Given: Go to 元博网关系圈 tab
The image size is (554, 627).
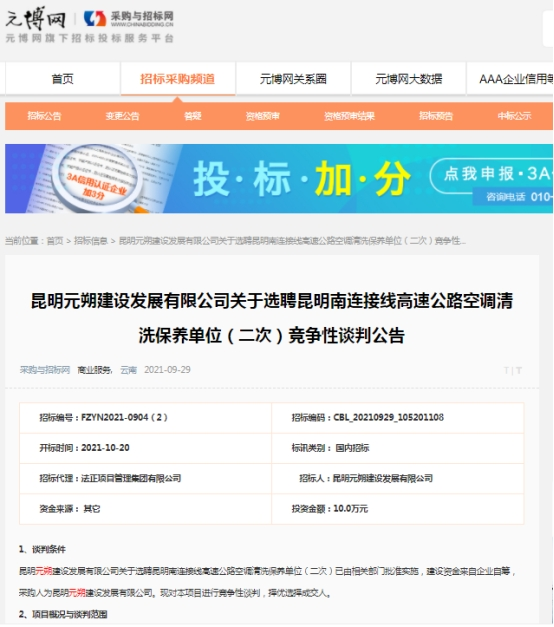Looking at the screenshot, I should [x=293, y=79].
